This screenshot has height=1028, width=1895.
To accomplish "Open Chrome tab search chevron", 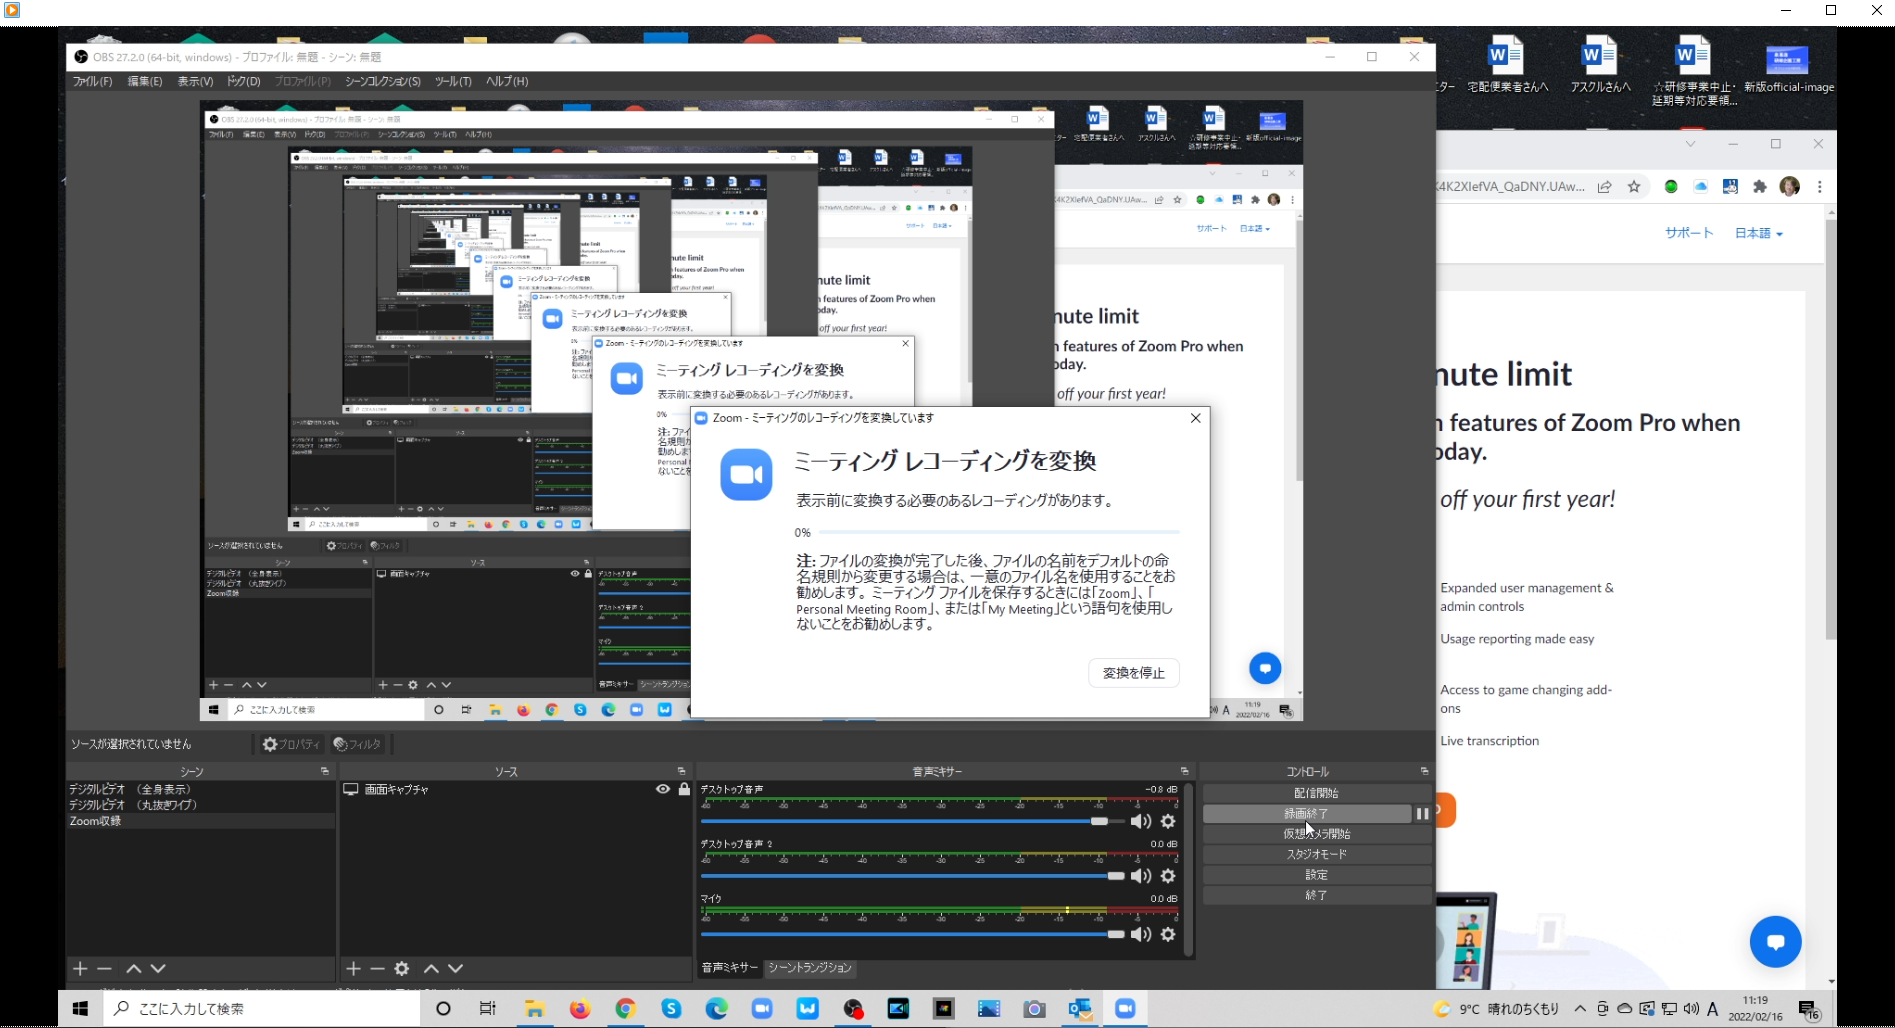I will [x=1690, y=144].
